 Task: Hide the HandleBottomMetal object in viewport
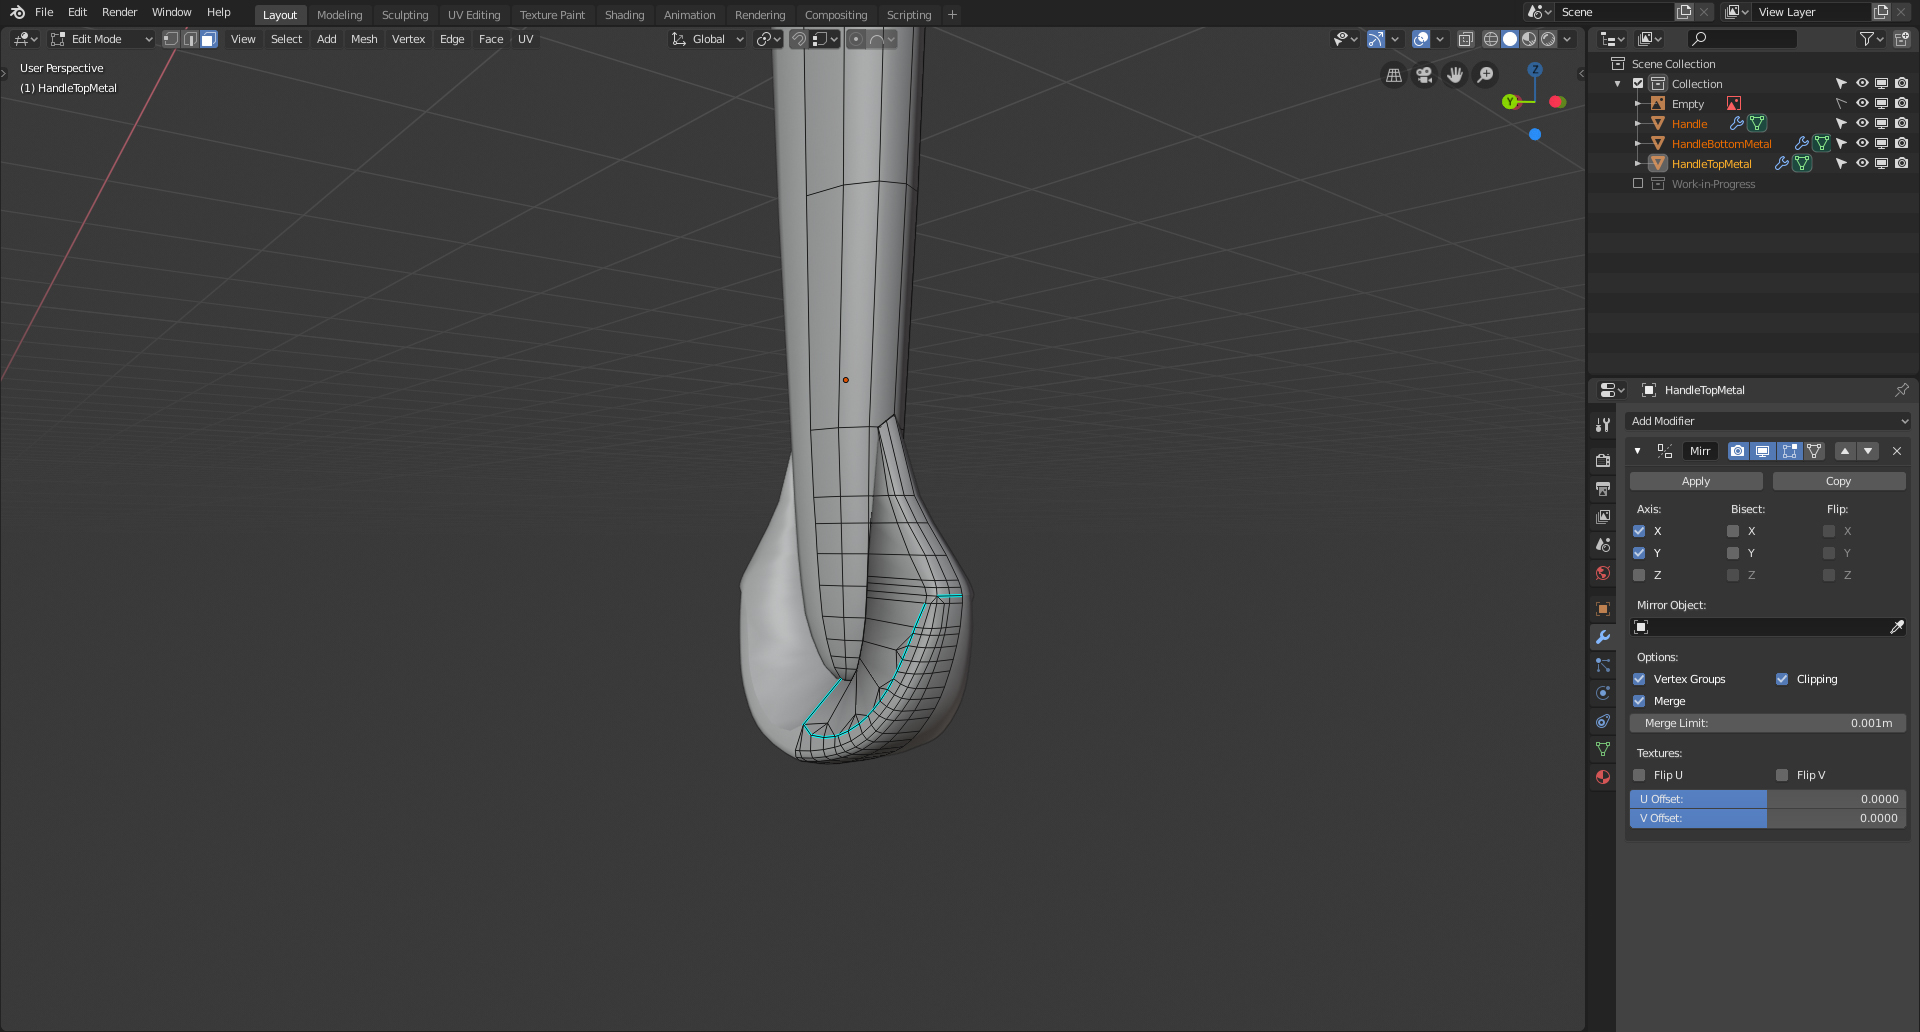(x=1862, y=143)
